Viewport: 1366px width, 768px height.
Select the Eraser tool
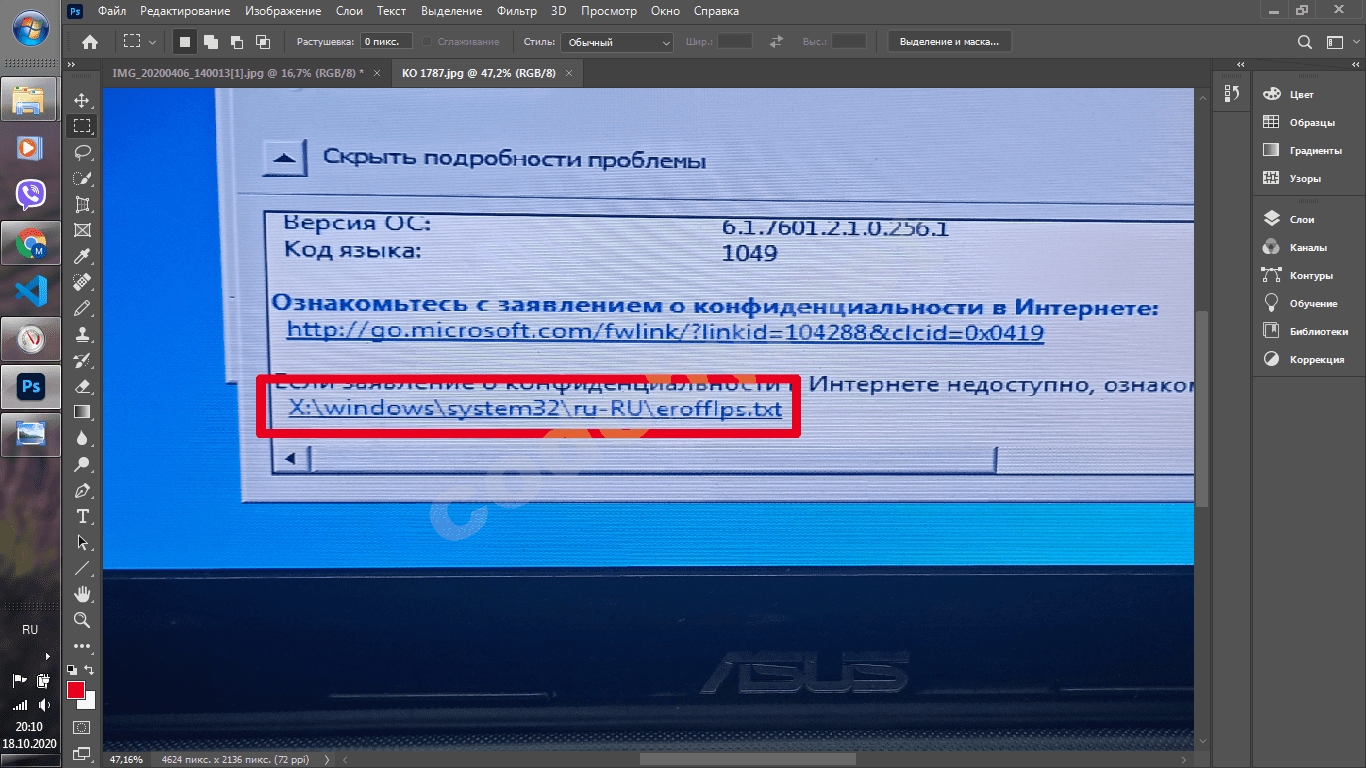point(83,386)
